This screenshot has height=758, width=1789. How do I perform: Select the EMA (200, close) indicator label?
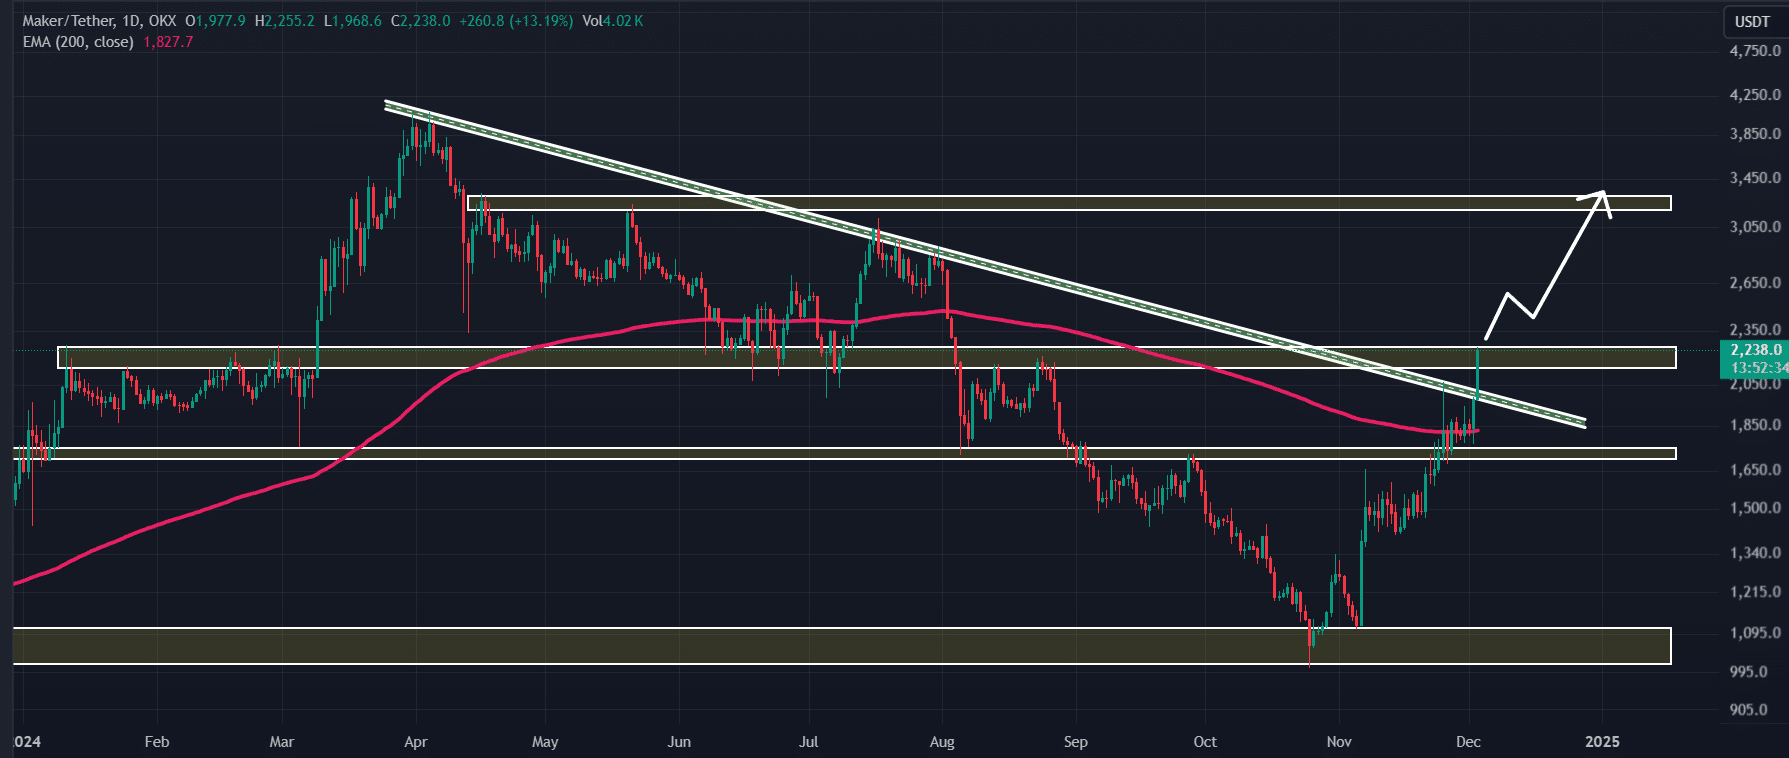tap(78, 42)
